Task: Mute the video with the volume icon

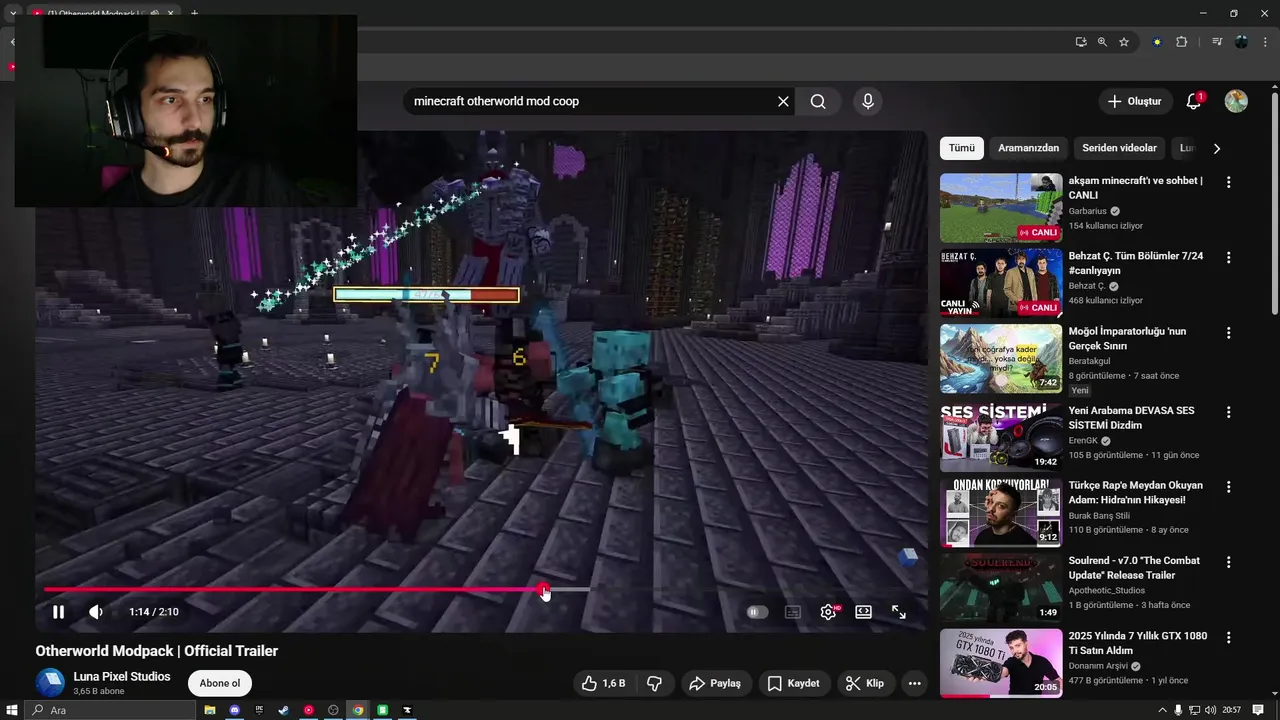Action: pos(95,612)
